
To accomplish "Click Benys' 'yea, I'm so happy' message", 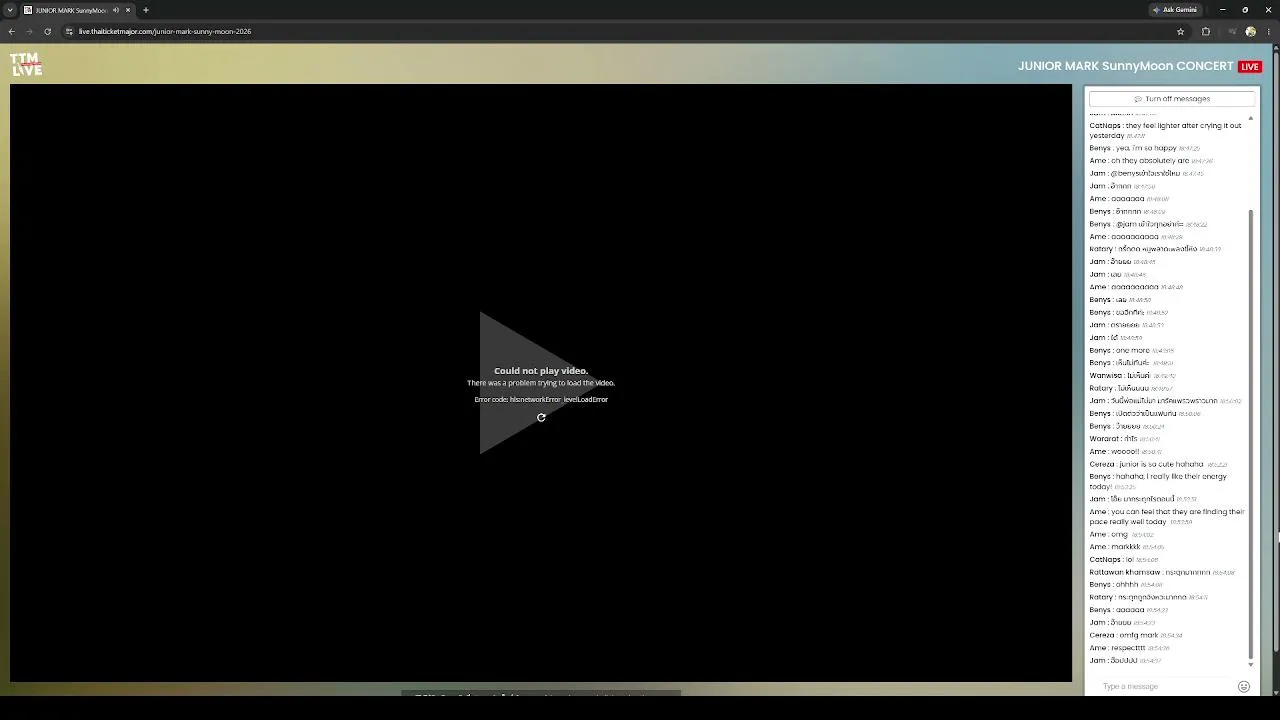I will click(1144, 148).
